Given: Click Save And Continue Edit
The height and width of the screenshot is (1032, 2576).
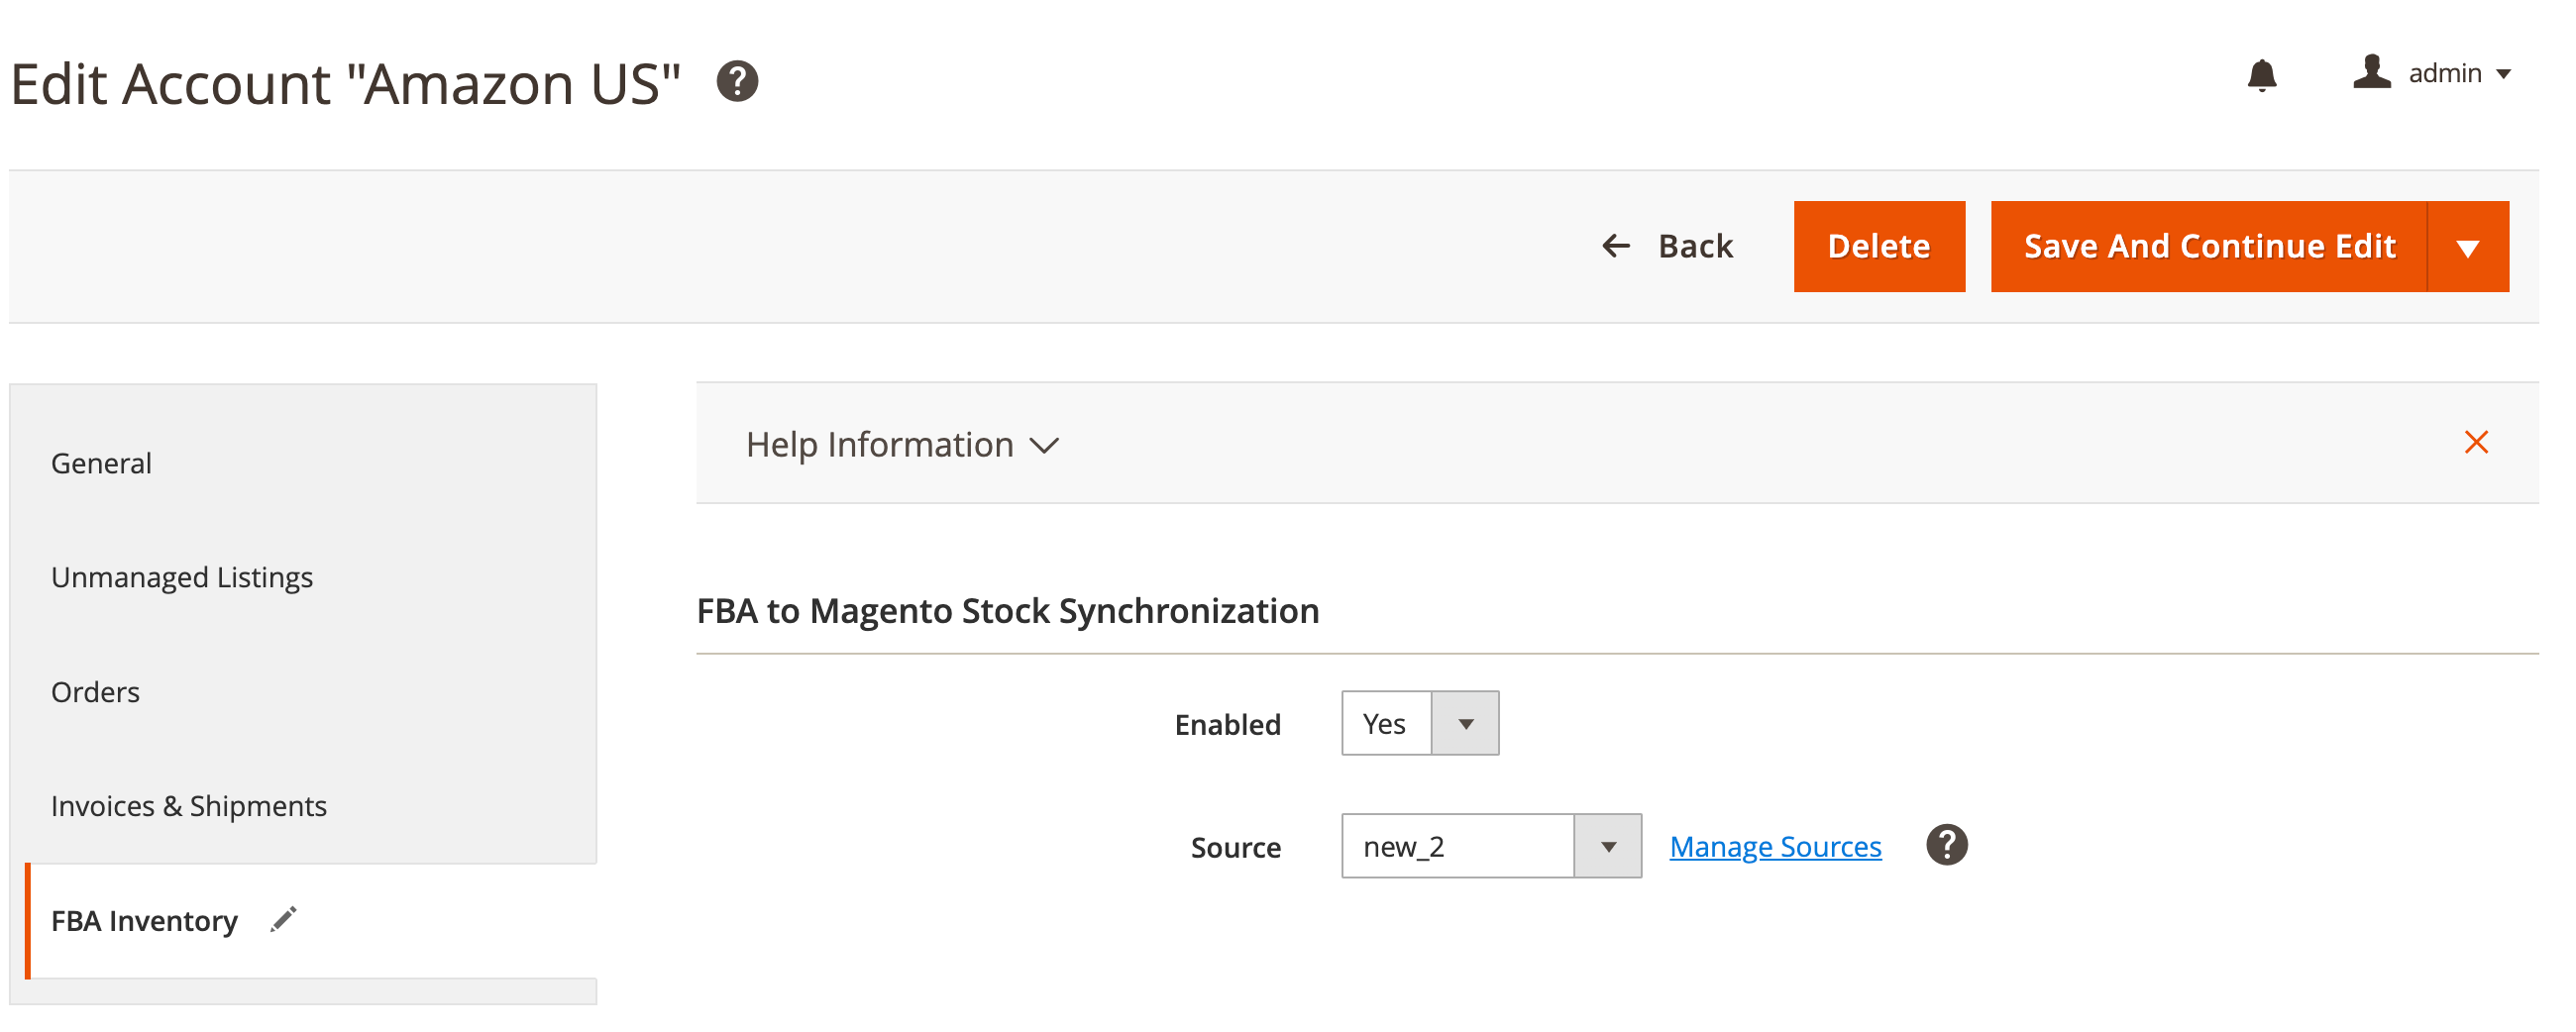Looking at the screenshot, I should pos(2208,247).
